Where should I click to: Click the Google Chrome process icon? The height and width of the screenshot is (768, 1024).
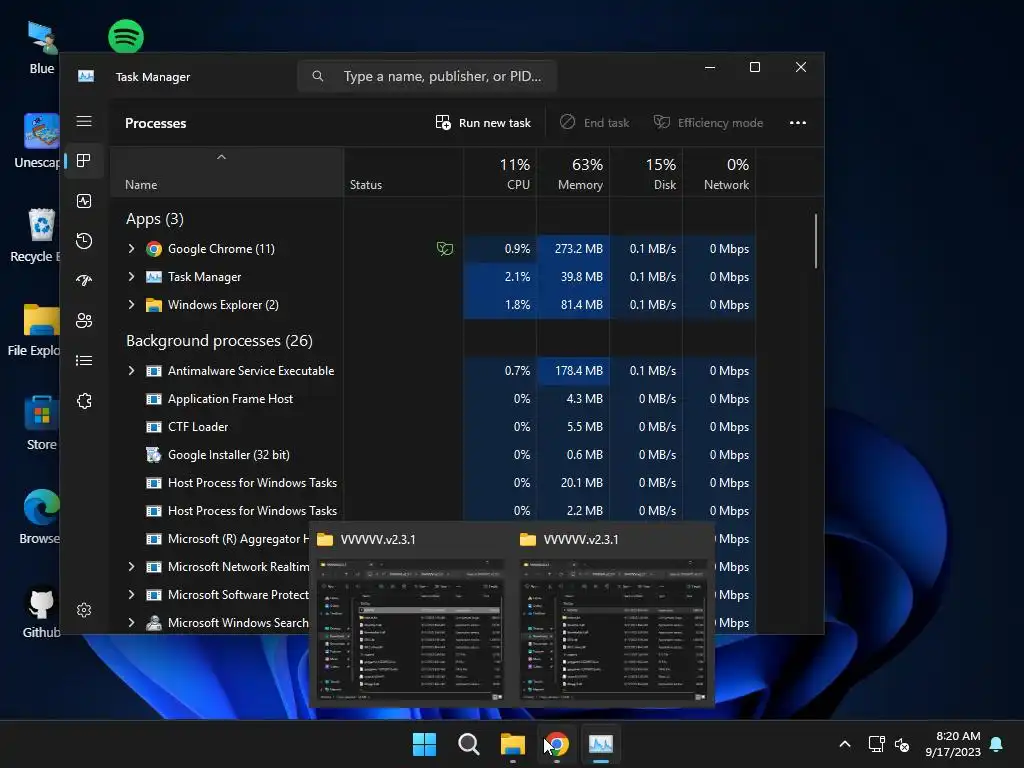point(153,249)
